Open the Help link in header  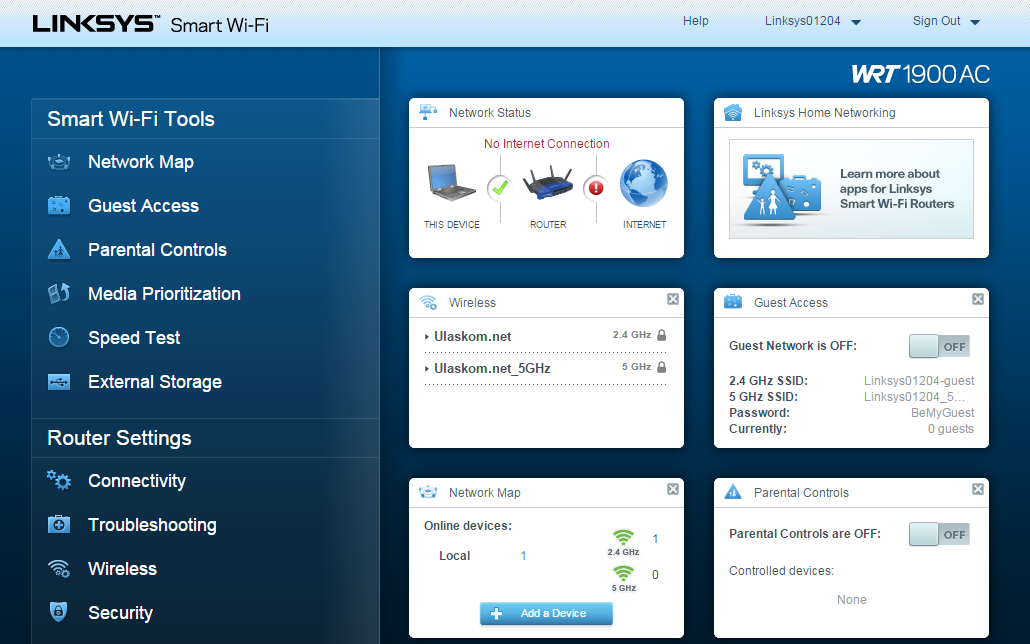coord(695,21)
